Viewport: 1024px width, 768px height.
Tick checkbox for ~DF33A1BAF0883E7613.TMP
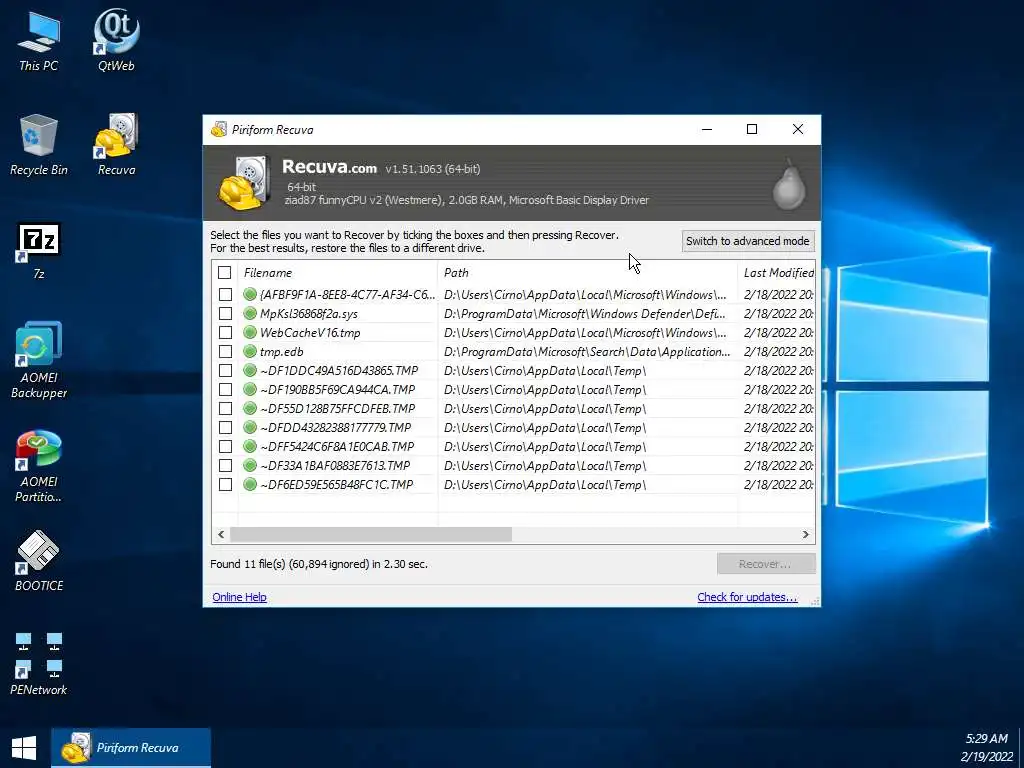pos(225,465)
